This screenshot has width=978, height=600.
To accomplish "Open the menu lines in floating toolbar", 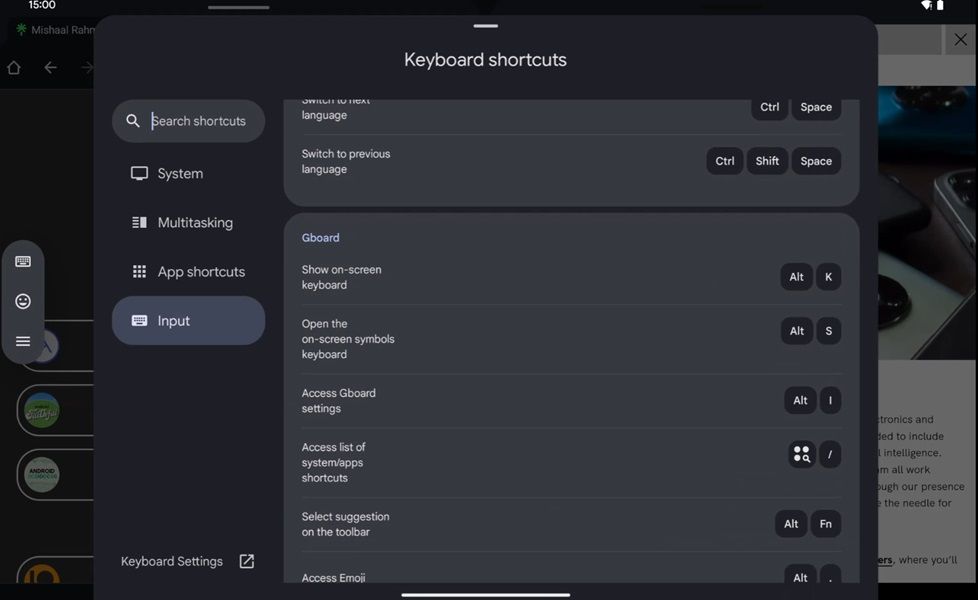I will [x=23, y=341].
